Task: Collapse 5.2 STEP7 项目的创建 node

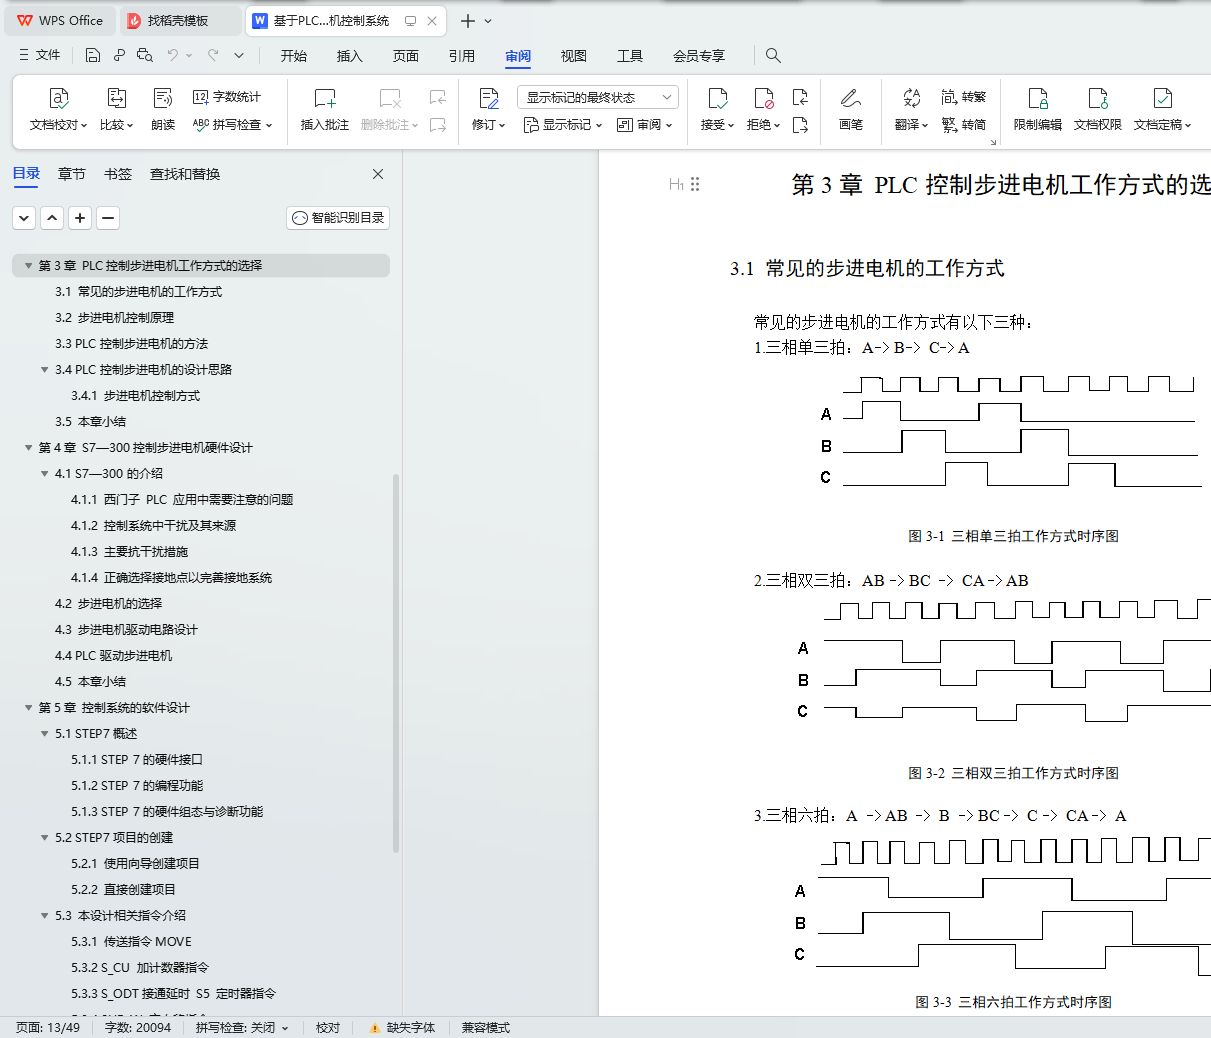Action: tap(44, 838)
